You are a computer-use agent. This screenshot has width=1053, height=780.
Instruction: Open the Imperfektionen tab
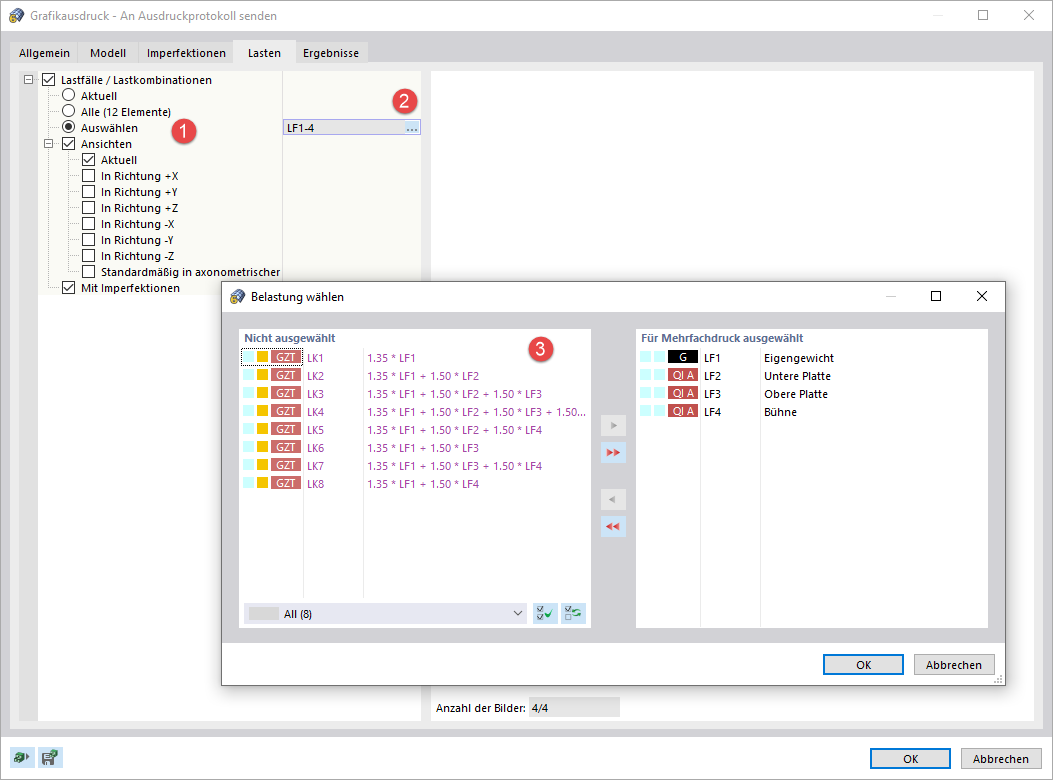pos(186,52)
